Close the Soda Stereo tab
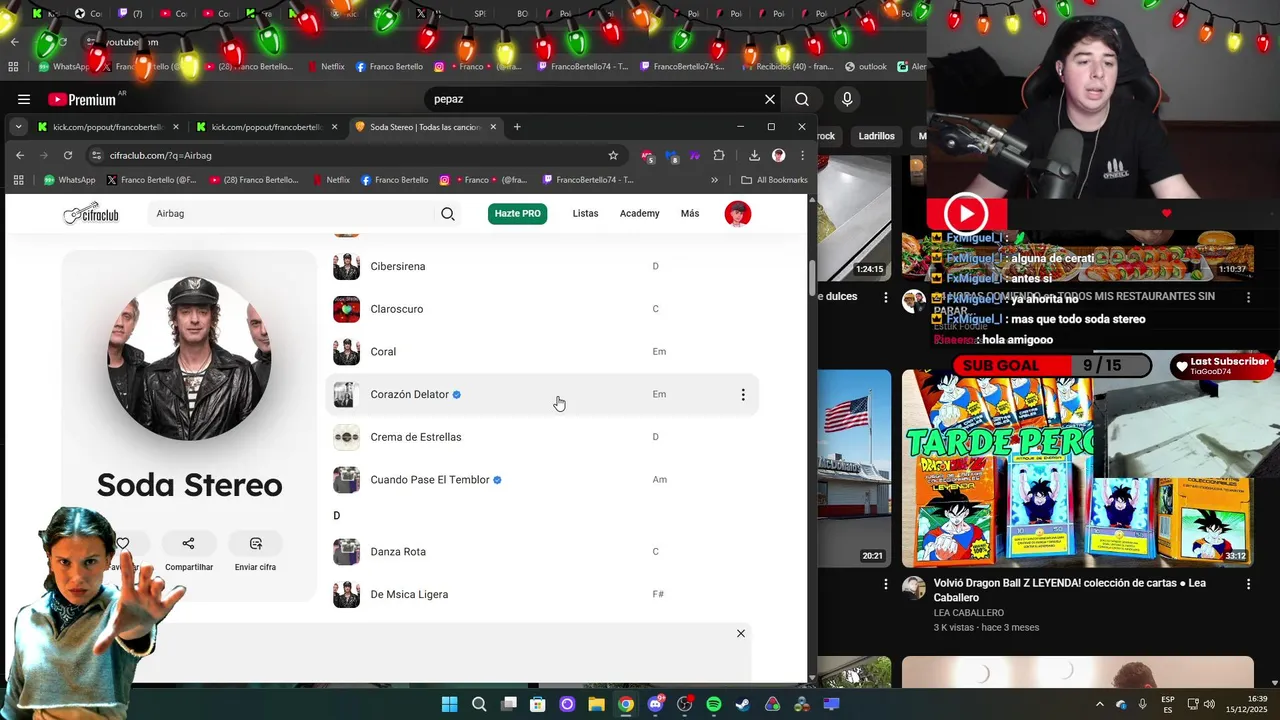Image resolution: width=1280 pixels, height=720 pixels. pos(493,127)
